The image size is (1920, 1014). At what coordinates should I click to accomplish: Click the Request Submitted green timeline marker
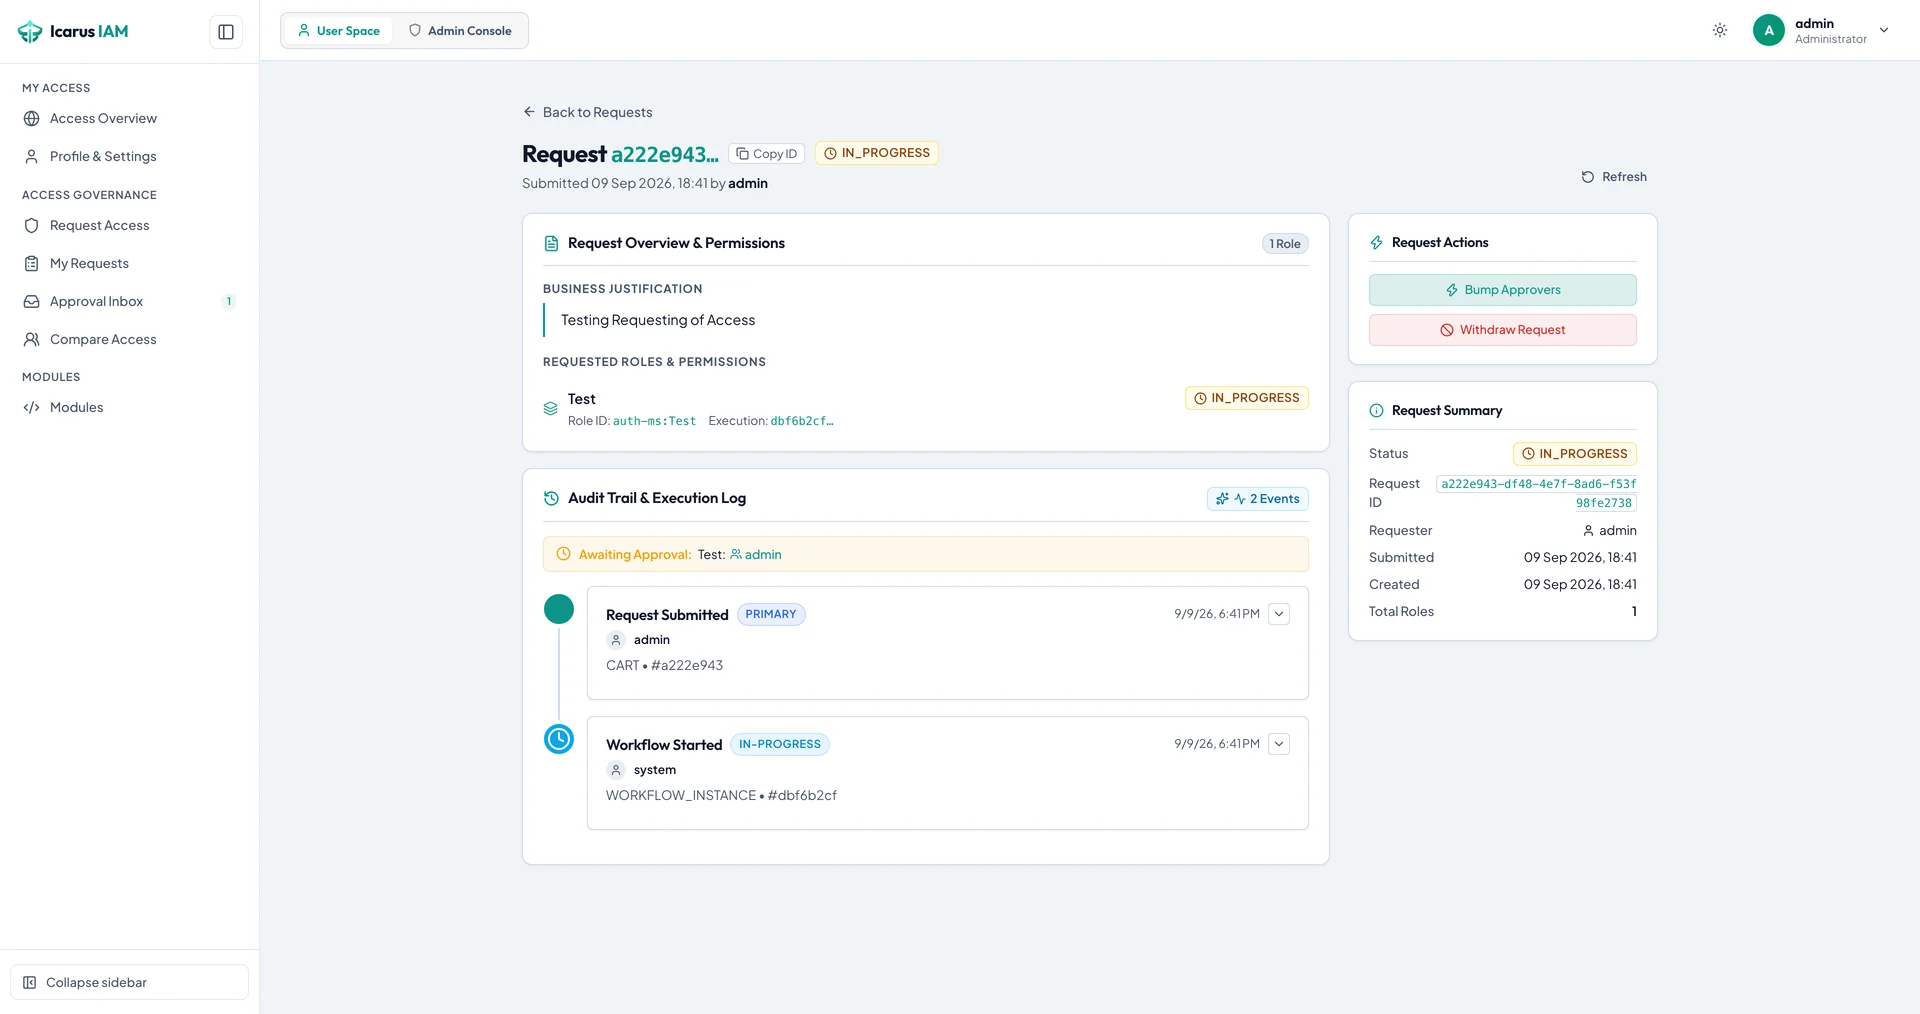click(559, 609)
